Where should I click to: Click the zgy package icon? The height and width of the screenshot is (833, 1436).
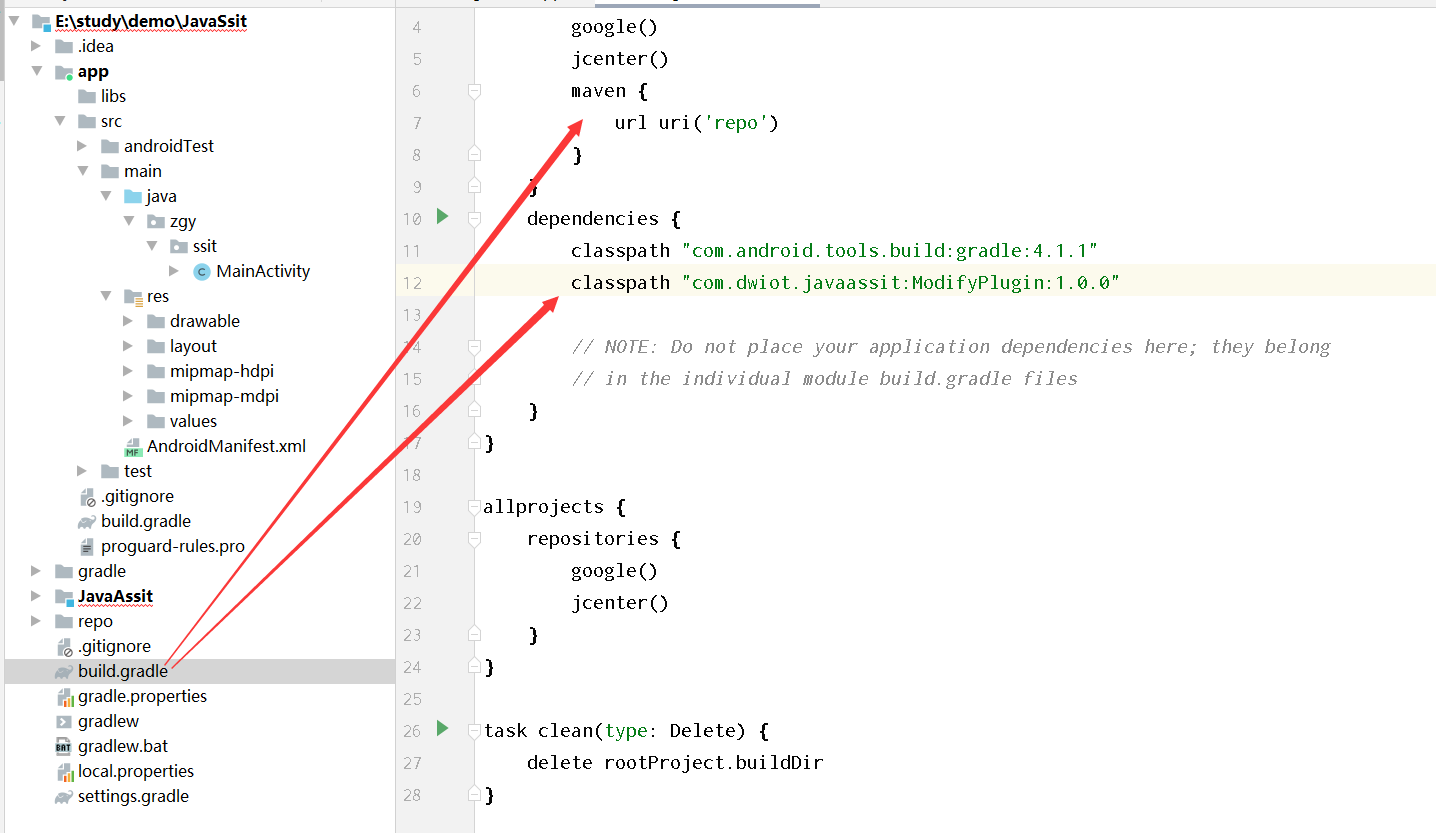156,221
